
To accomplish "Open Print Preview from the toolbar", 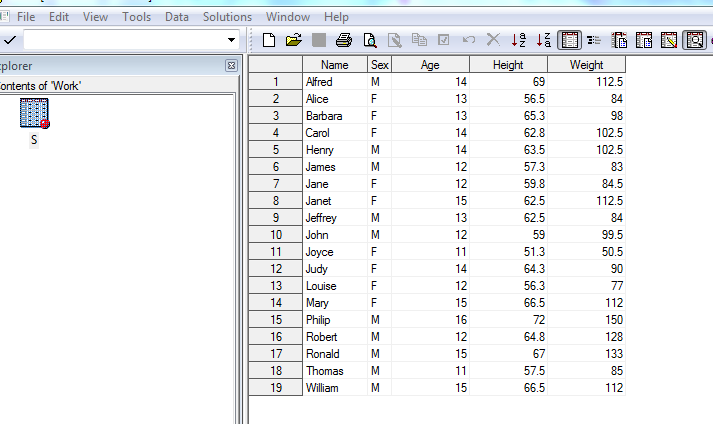I will click(x=369, y=40).
